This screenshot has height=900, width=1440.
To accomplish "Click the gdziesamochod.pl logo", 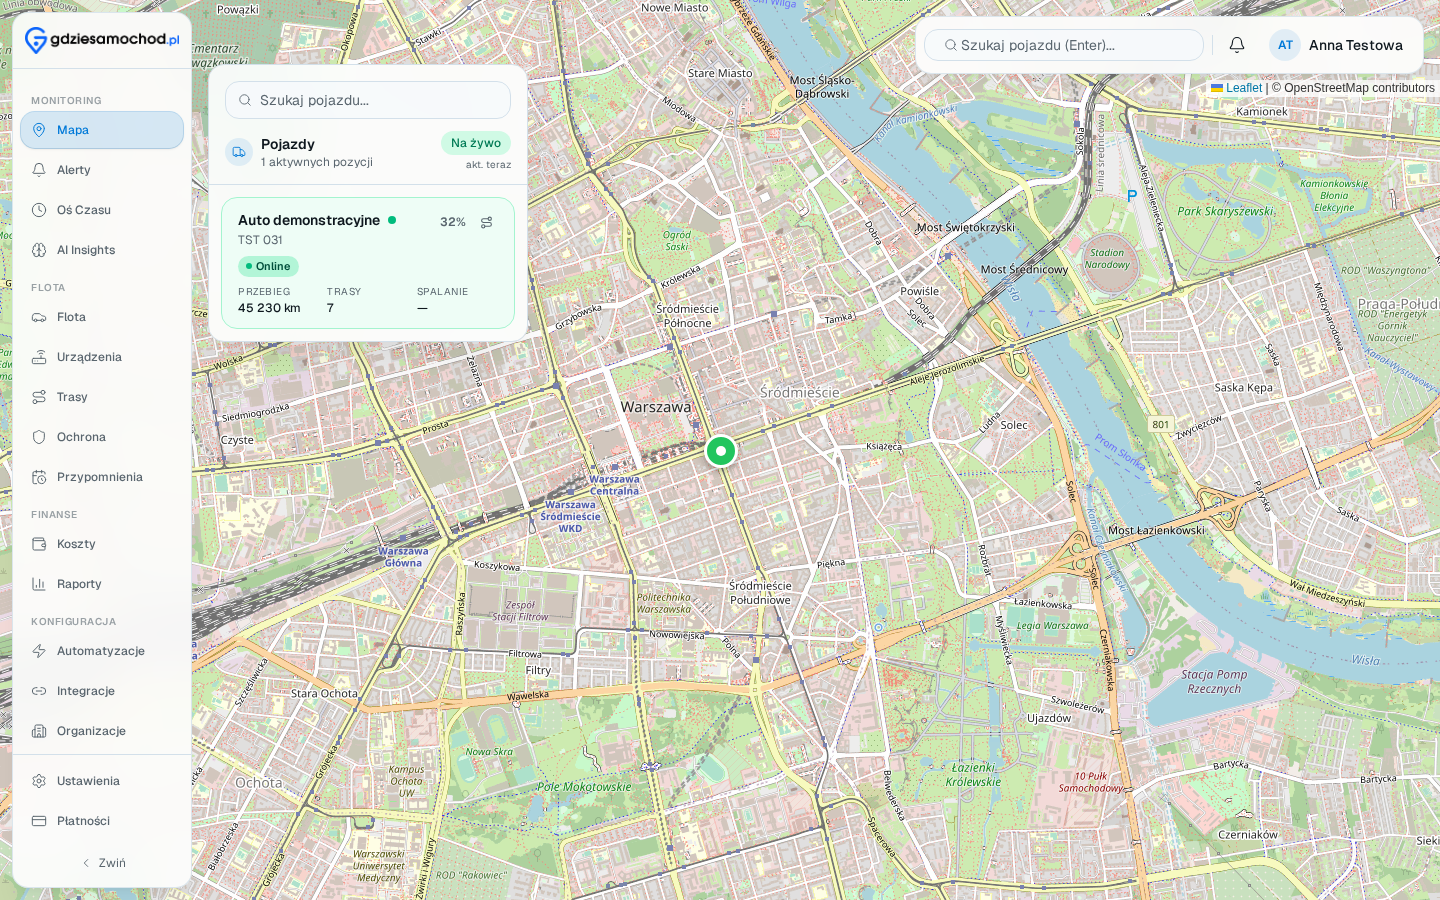I will click(x=102, y=40).
